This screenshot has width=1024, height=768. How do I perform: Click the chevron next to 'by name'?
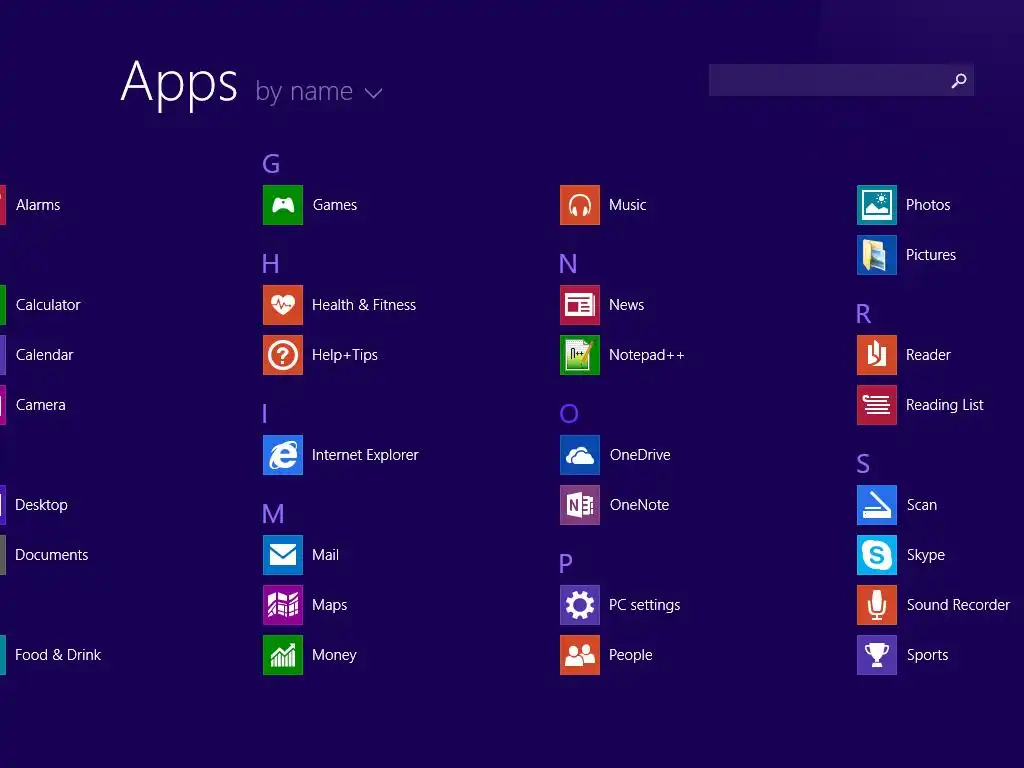click(374, 93)
